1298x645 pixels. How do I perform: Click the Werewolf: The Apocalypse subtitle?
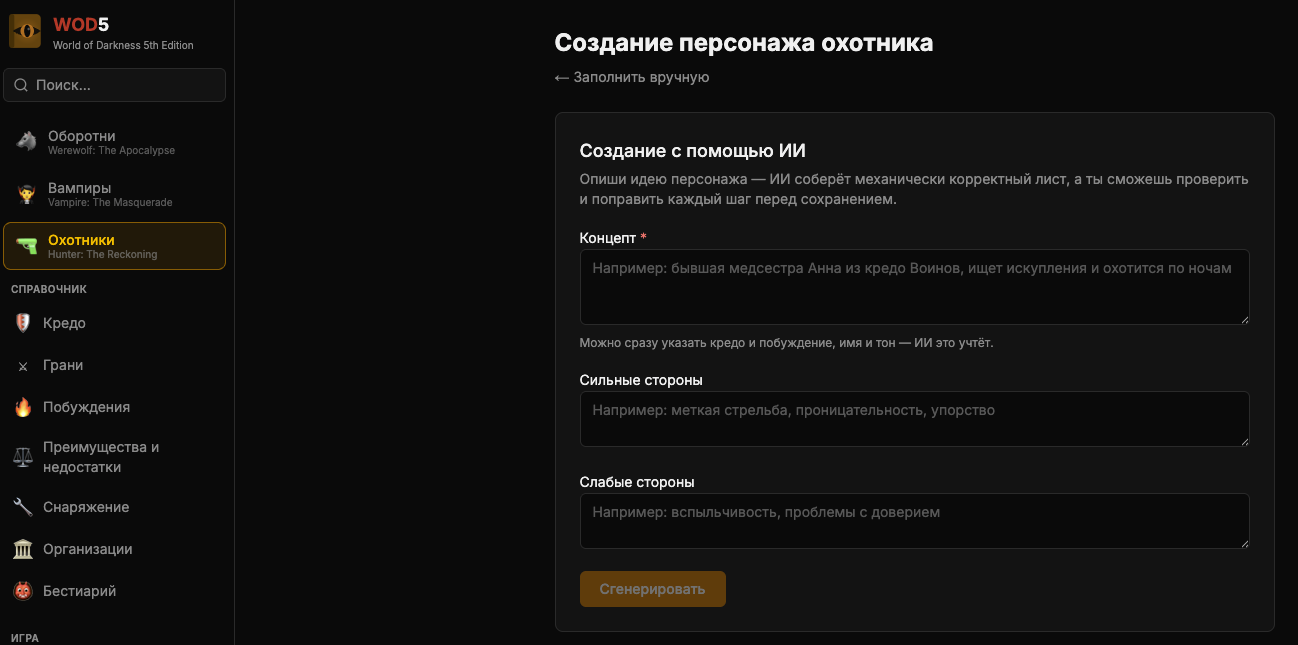tap(112, 151)
